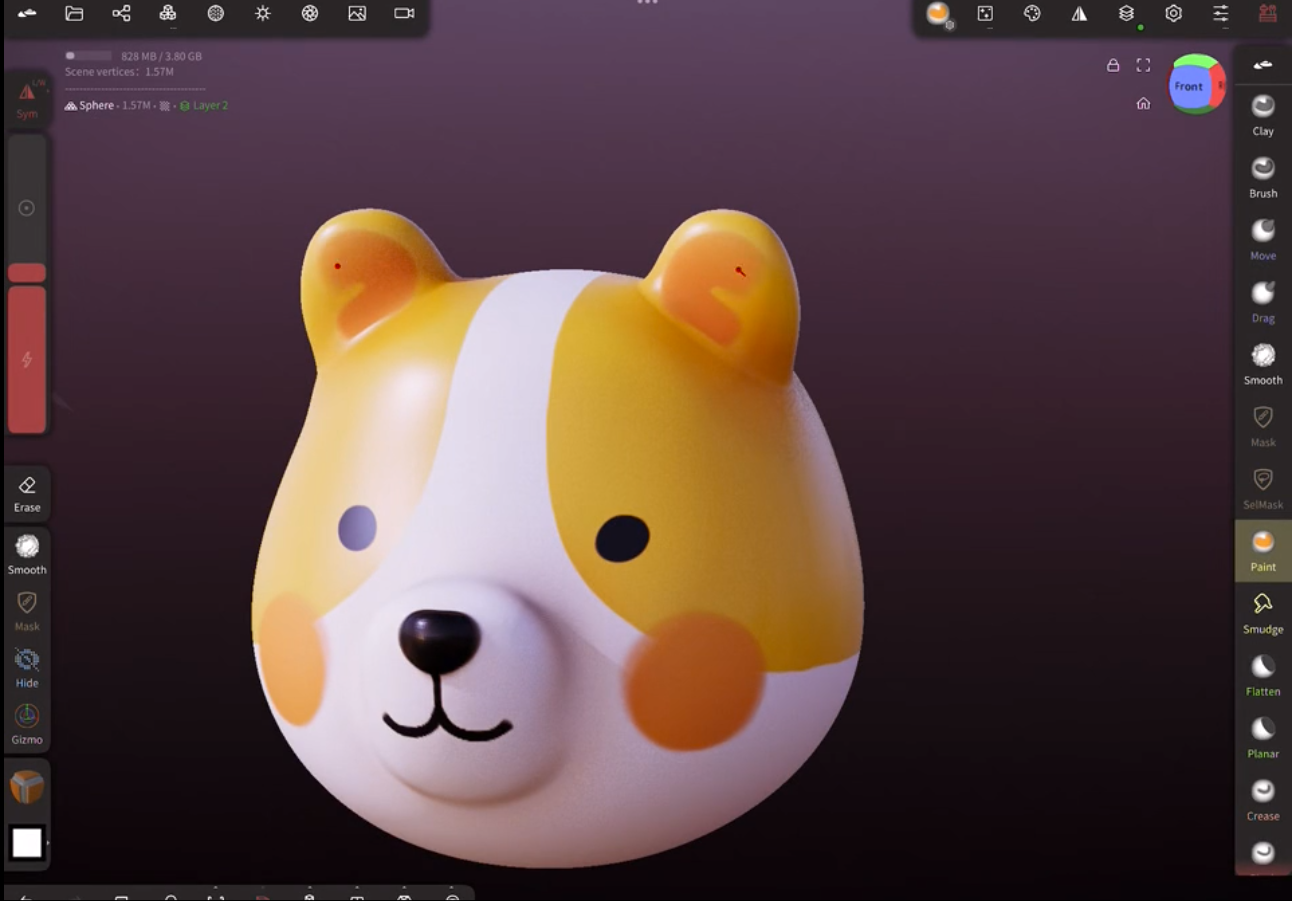
Task: Tap the Nomad logo in top-left toolbar
Action: pos(27,13)
